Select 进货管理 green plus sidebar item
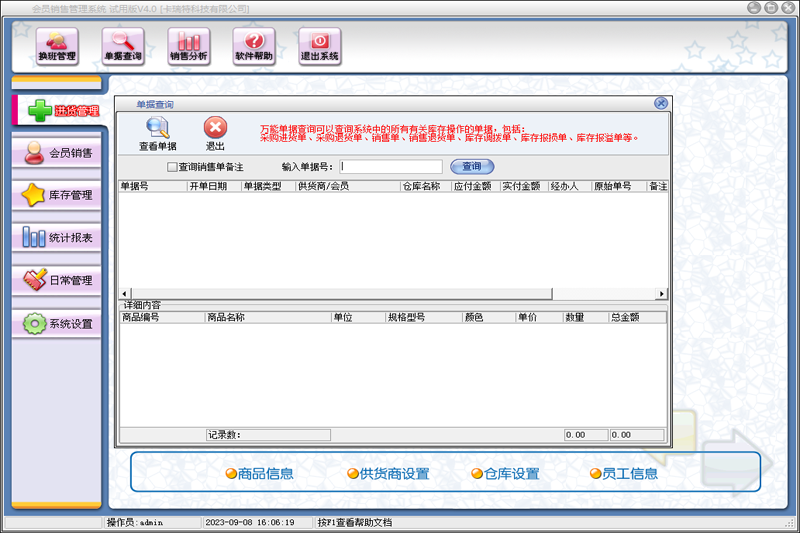The image size is (800, 533). click(x=60, y=110)
